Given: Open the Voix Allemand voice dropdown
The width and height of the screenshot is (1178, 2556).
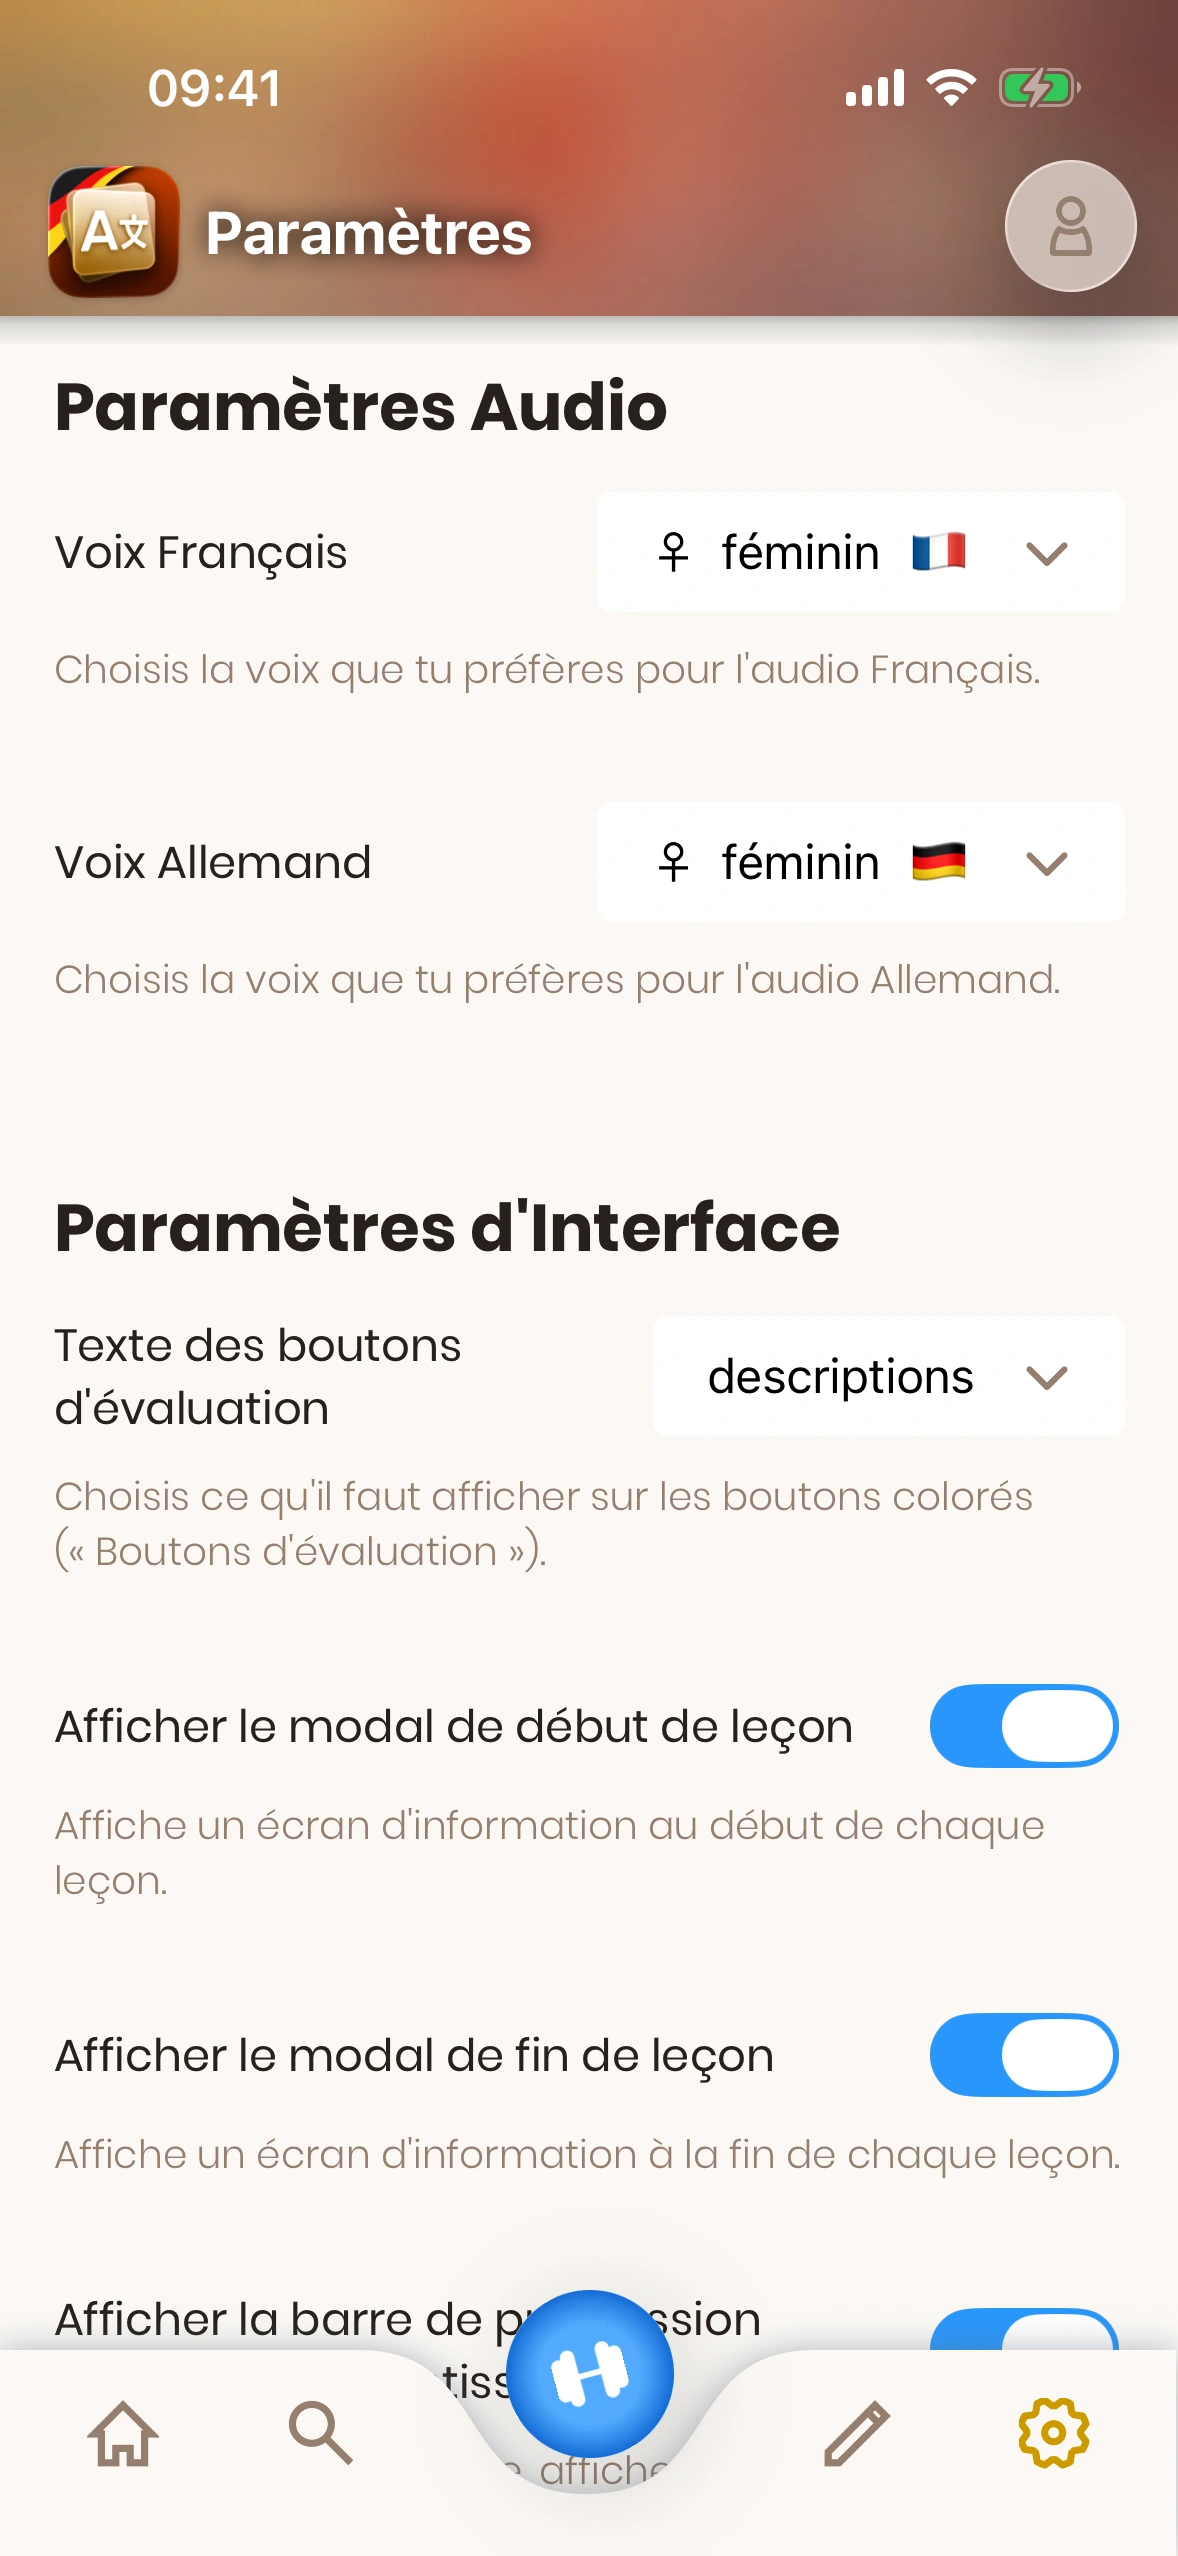Looking at the screenshot, I should point(860,862).
